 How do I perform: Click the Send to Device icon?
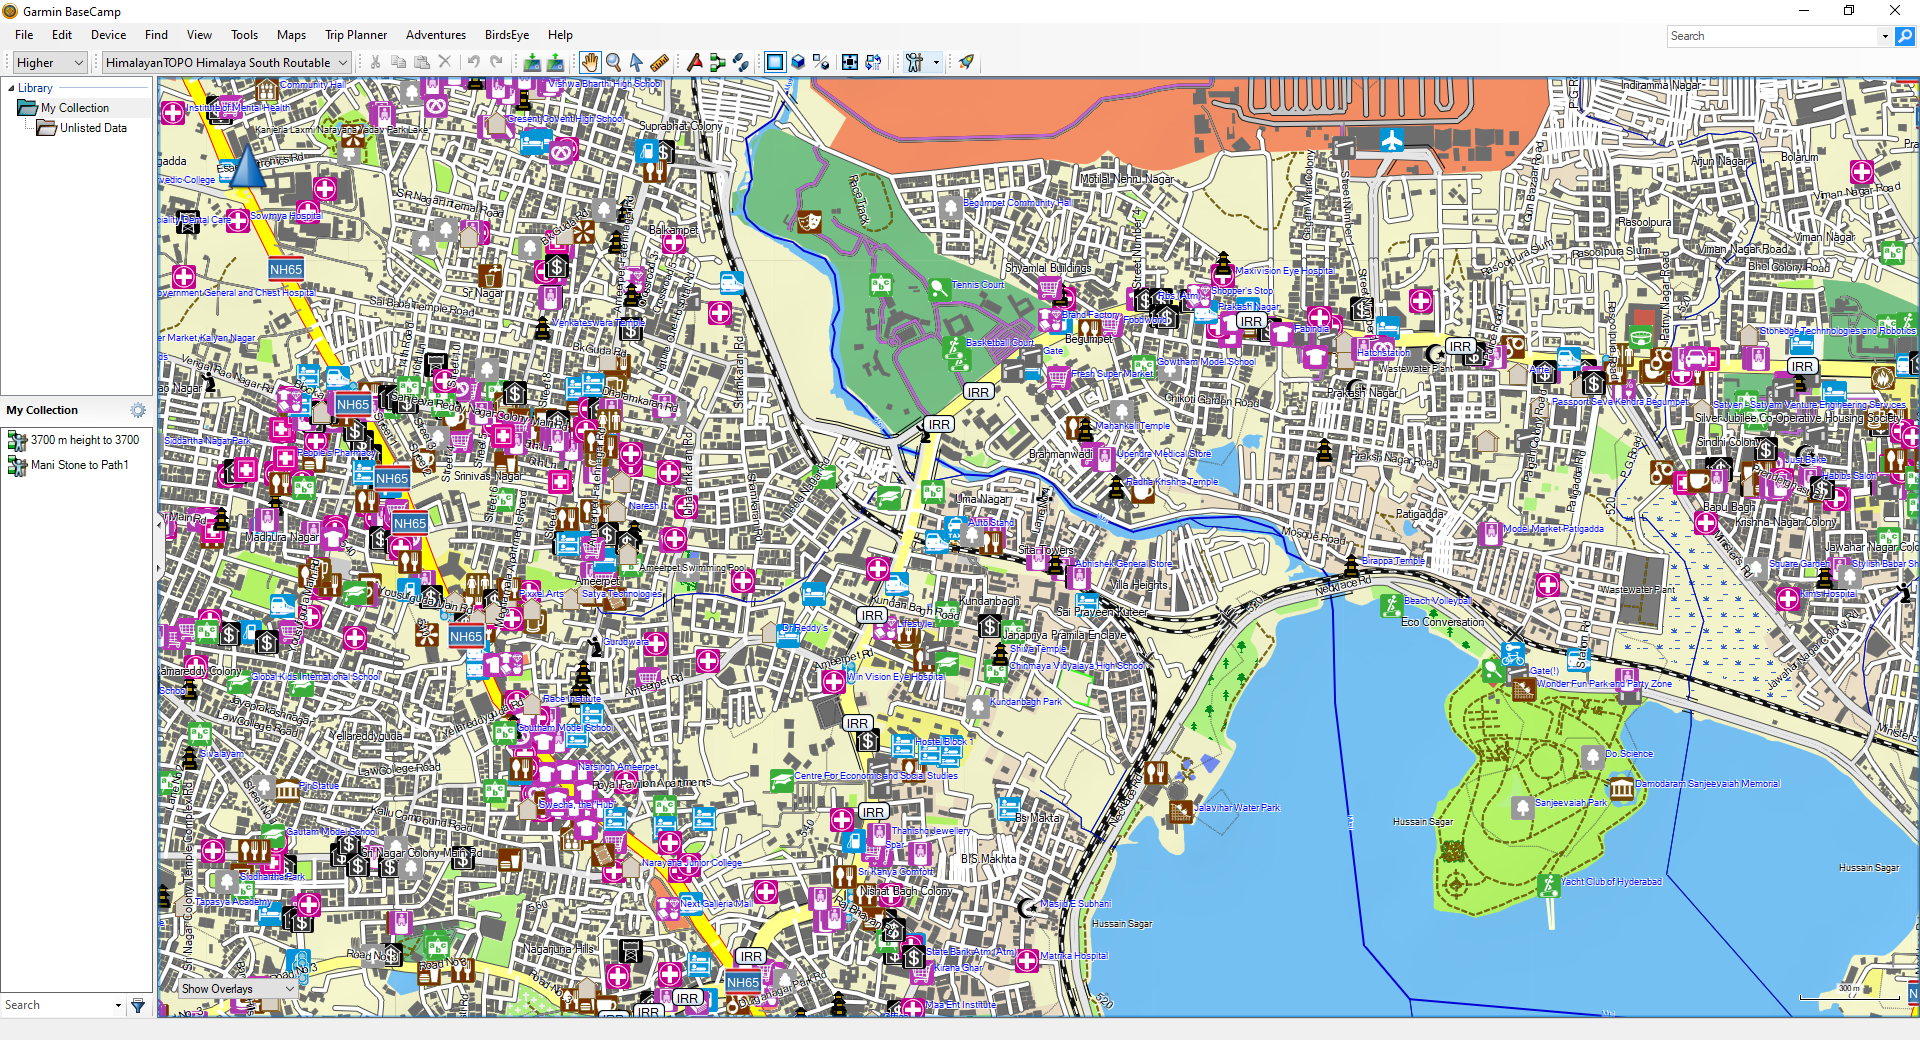pos(532,62)
